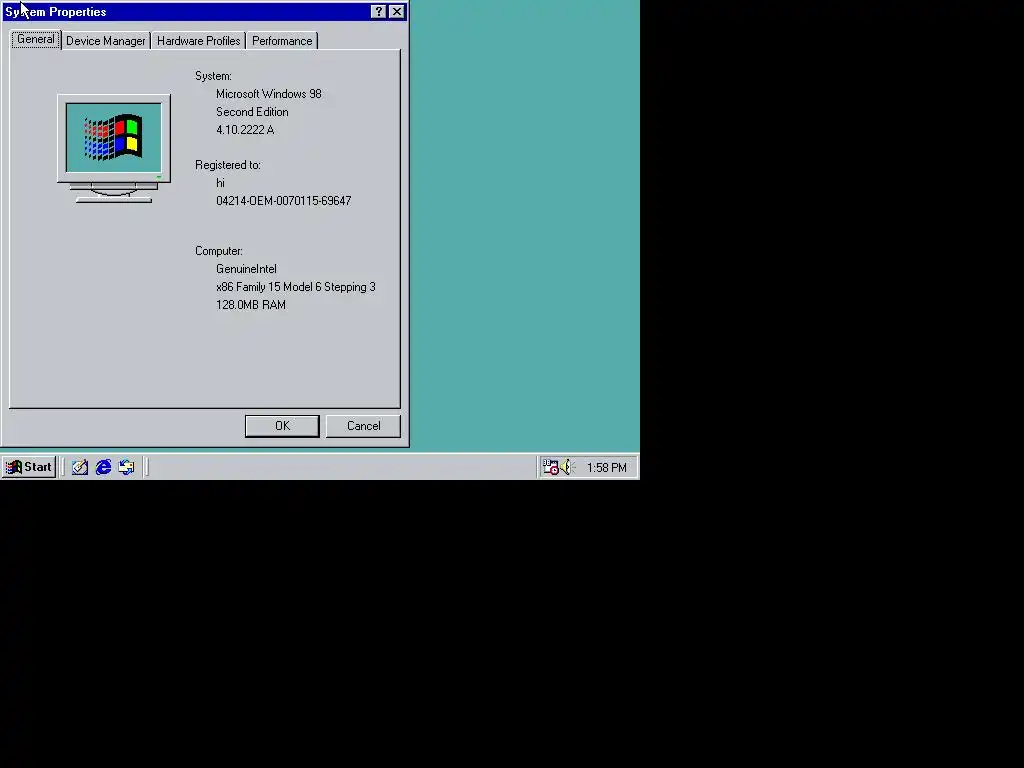Open the Hardware Profiles tab
Screen dimensions: 1024x768
(x=199, y=40)
